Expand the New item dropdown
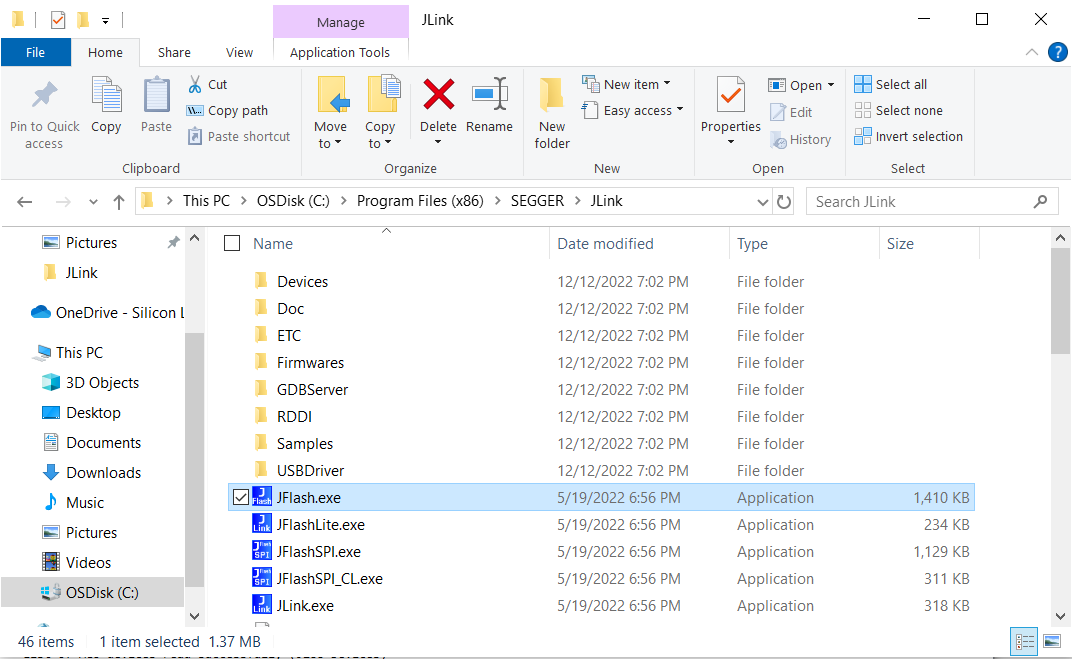The width and height of the screenshot is (1072, 659). 667,84
